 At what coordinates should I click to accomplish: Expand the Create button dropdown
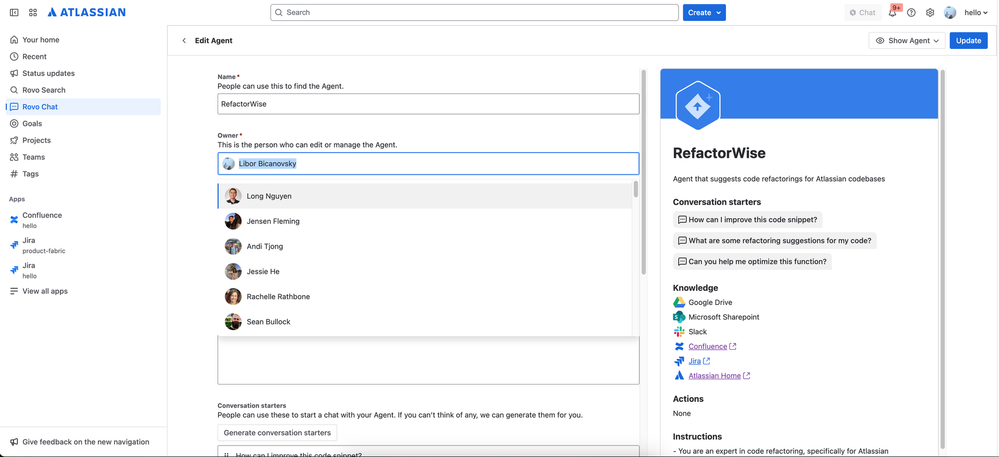coord(719,12)
